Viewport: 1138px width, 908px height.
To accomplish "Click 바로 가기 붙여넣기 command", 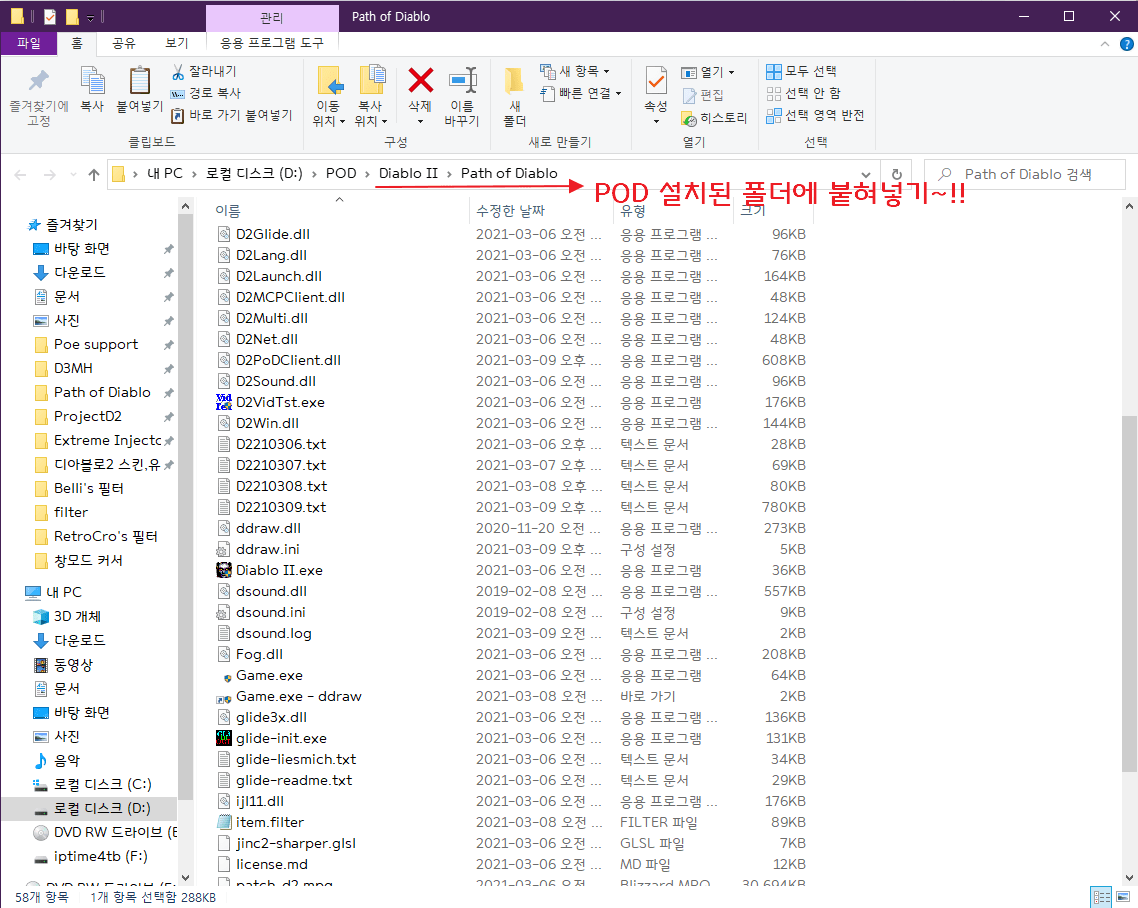I will tap(231, 115).
